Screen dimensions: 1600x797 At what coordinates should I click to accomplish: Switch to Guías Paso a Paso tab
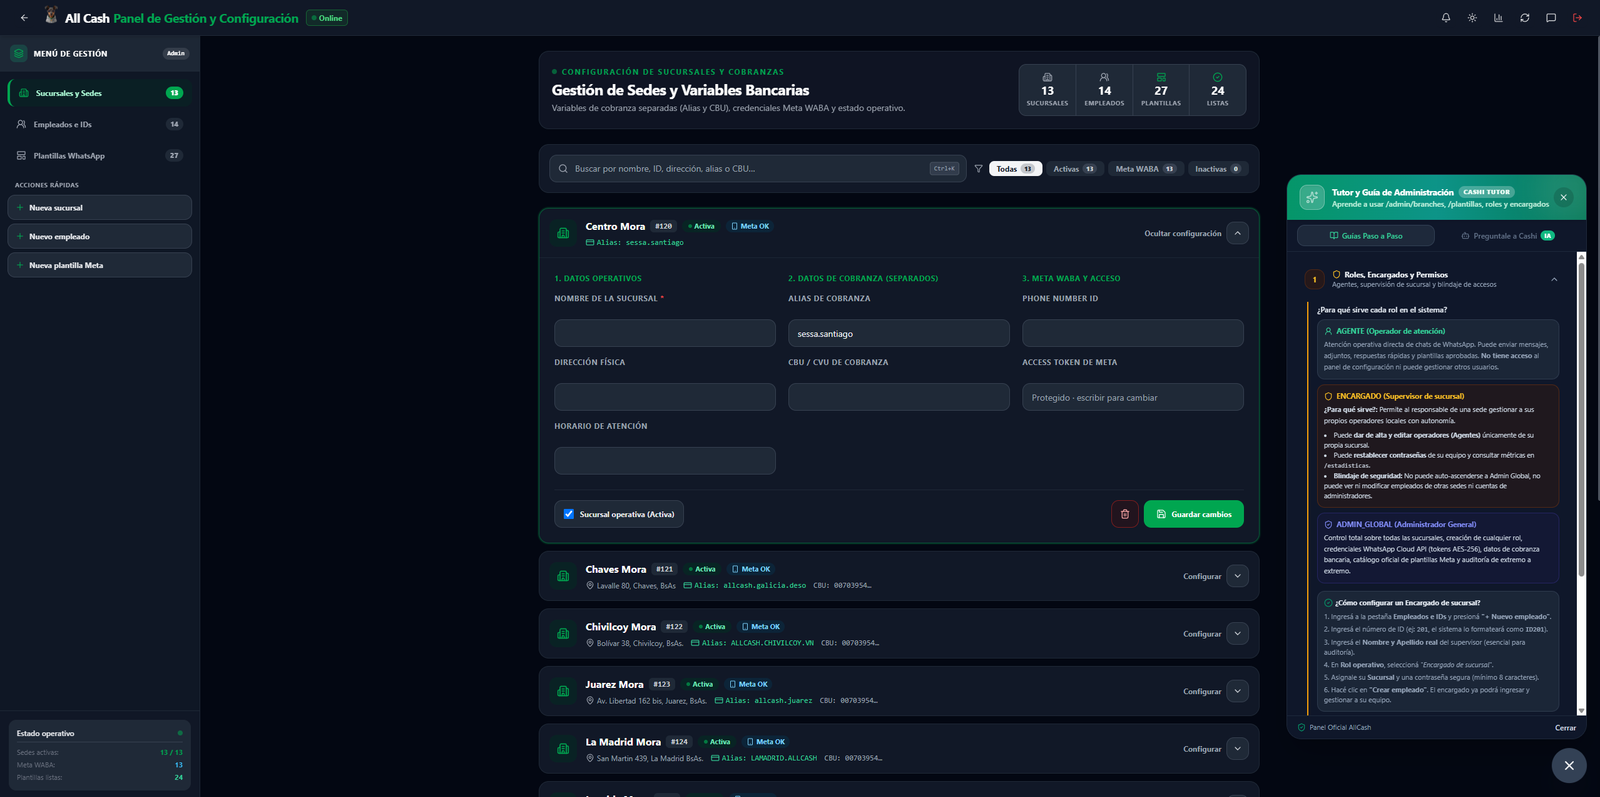[x=1366, y=236]
